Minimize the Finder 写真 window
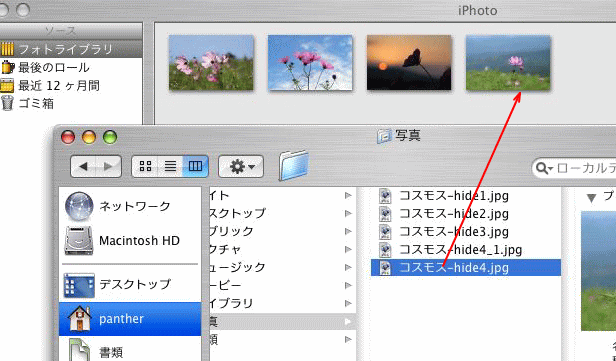616x361 pixels. pos(89,137)
